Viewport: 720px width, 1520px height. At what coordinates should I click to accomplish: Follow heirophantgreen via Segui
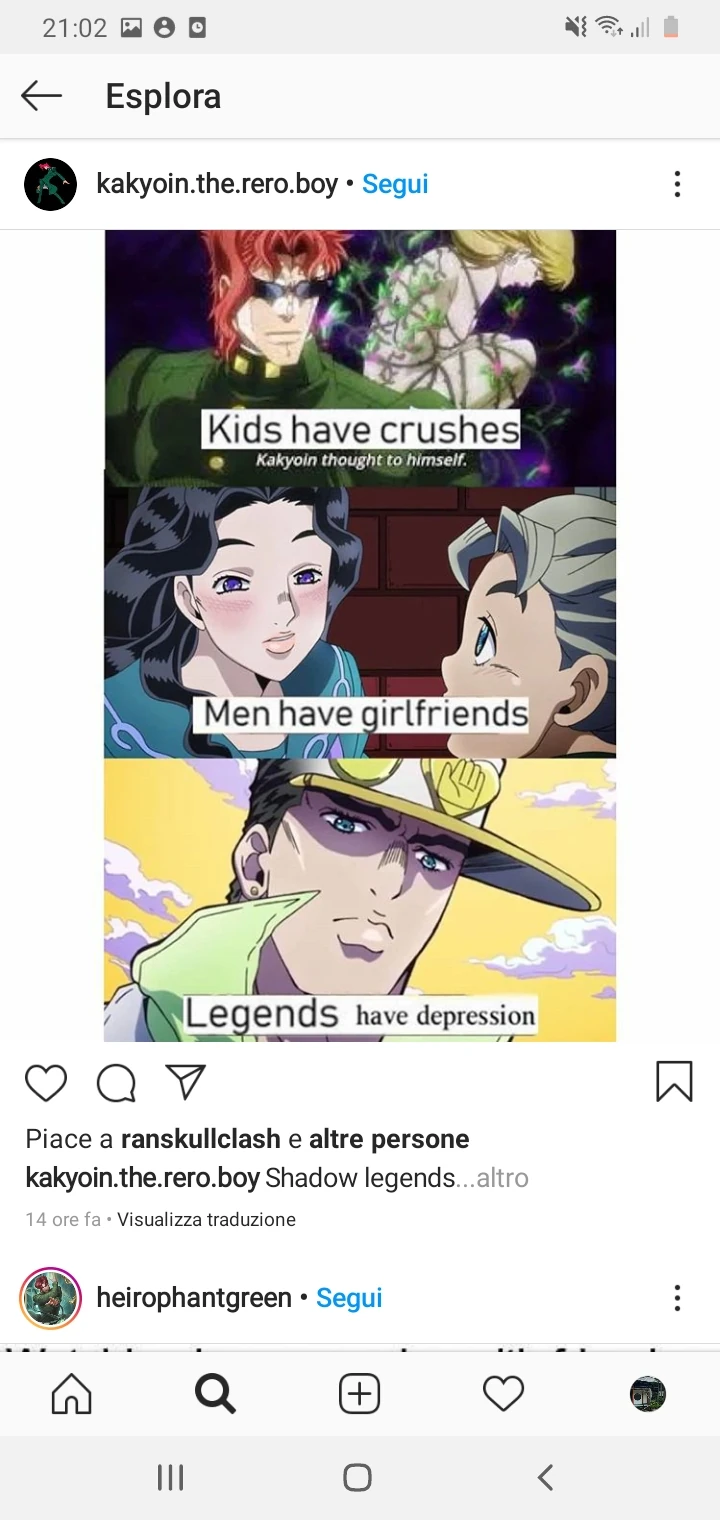click(349, 1298)
